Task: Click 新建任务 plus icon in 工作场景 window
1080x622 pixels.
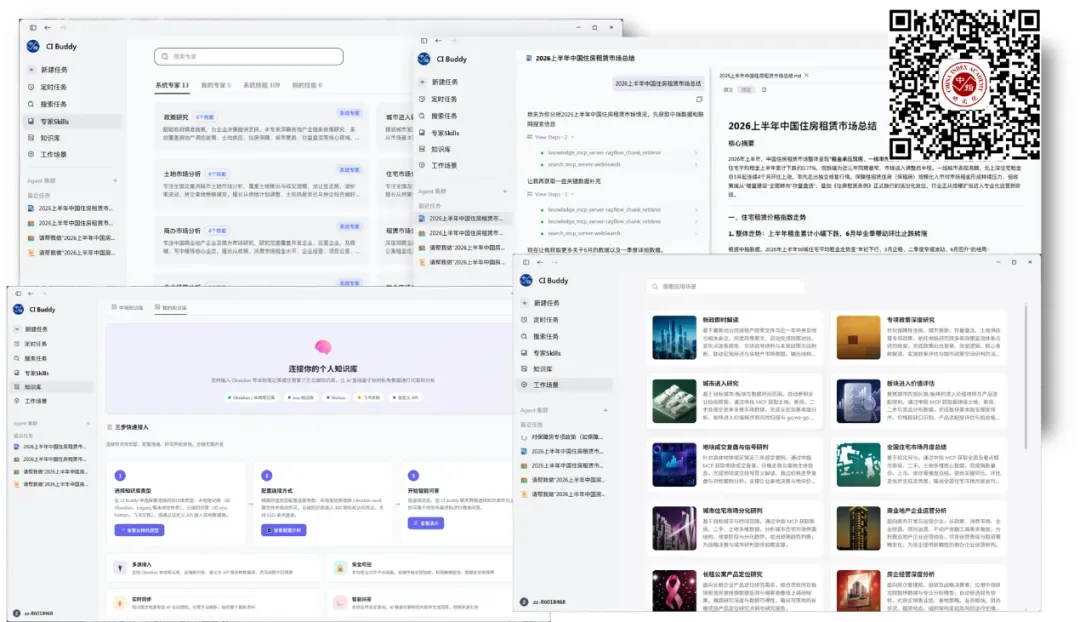Action: [x=524, y=303]
